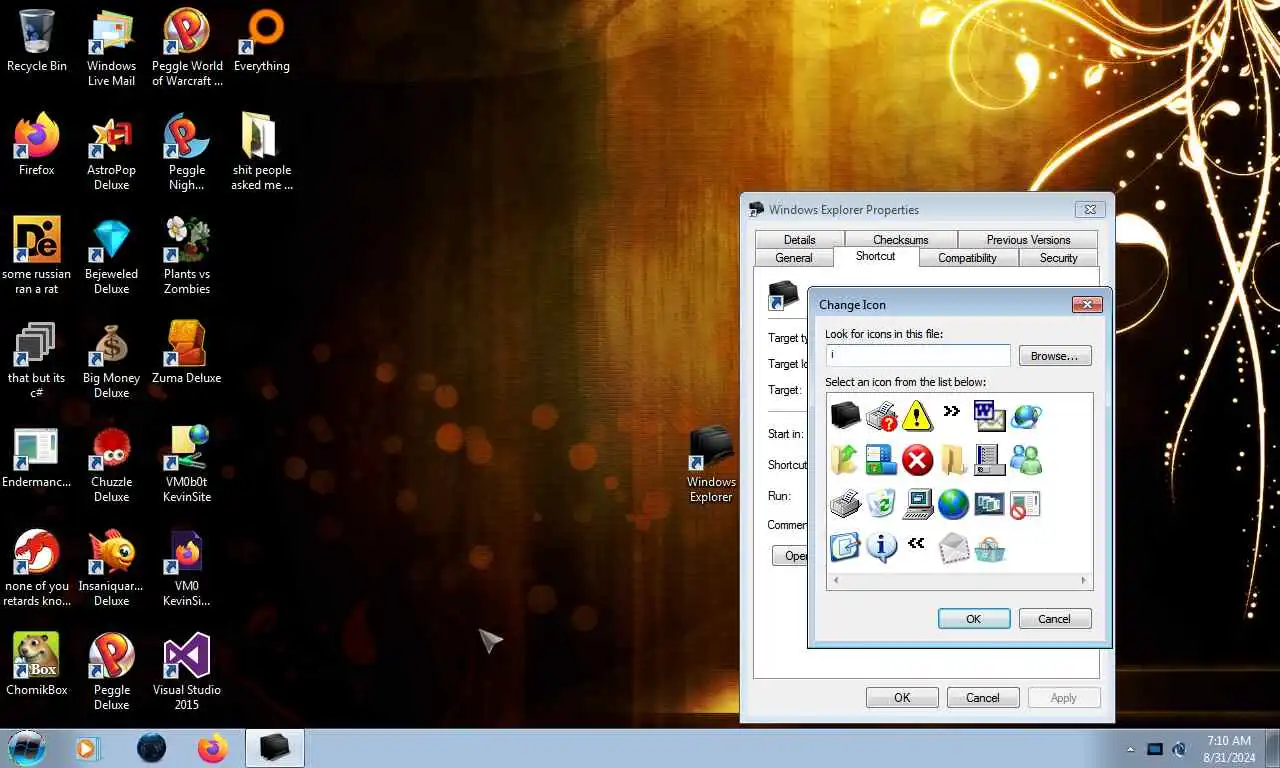
Task: Open Windows Media Player taskbar icon
Action: 88,748
